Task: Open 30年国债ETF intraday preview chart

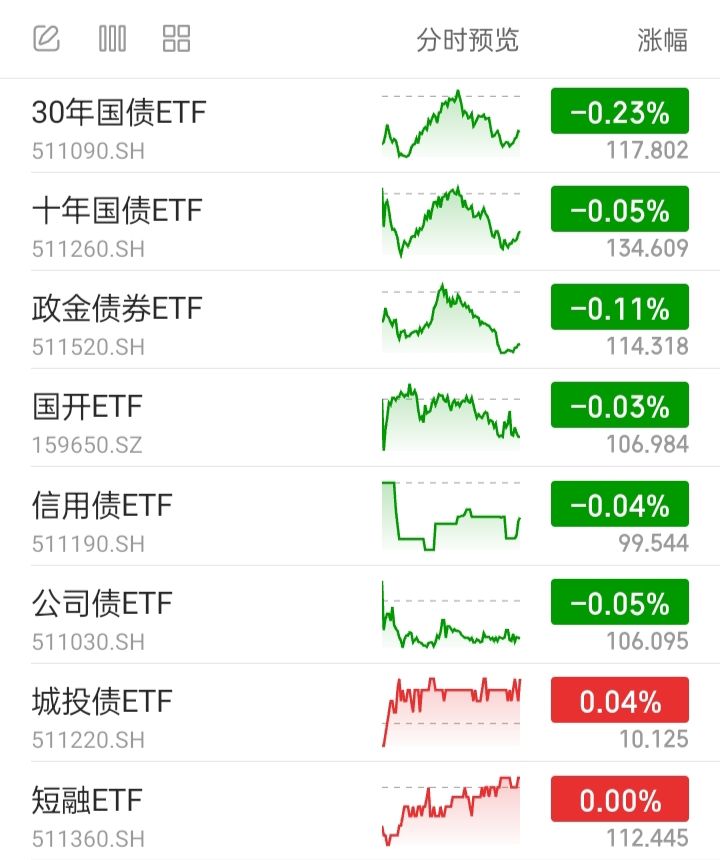Action: [451, 124]
